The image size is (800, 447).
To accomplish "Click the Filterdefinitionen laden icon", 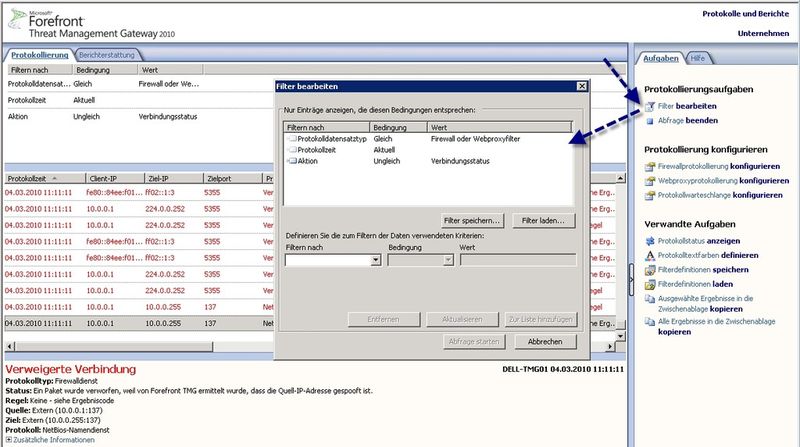I will coord(650,283).
